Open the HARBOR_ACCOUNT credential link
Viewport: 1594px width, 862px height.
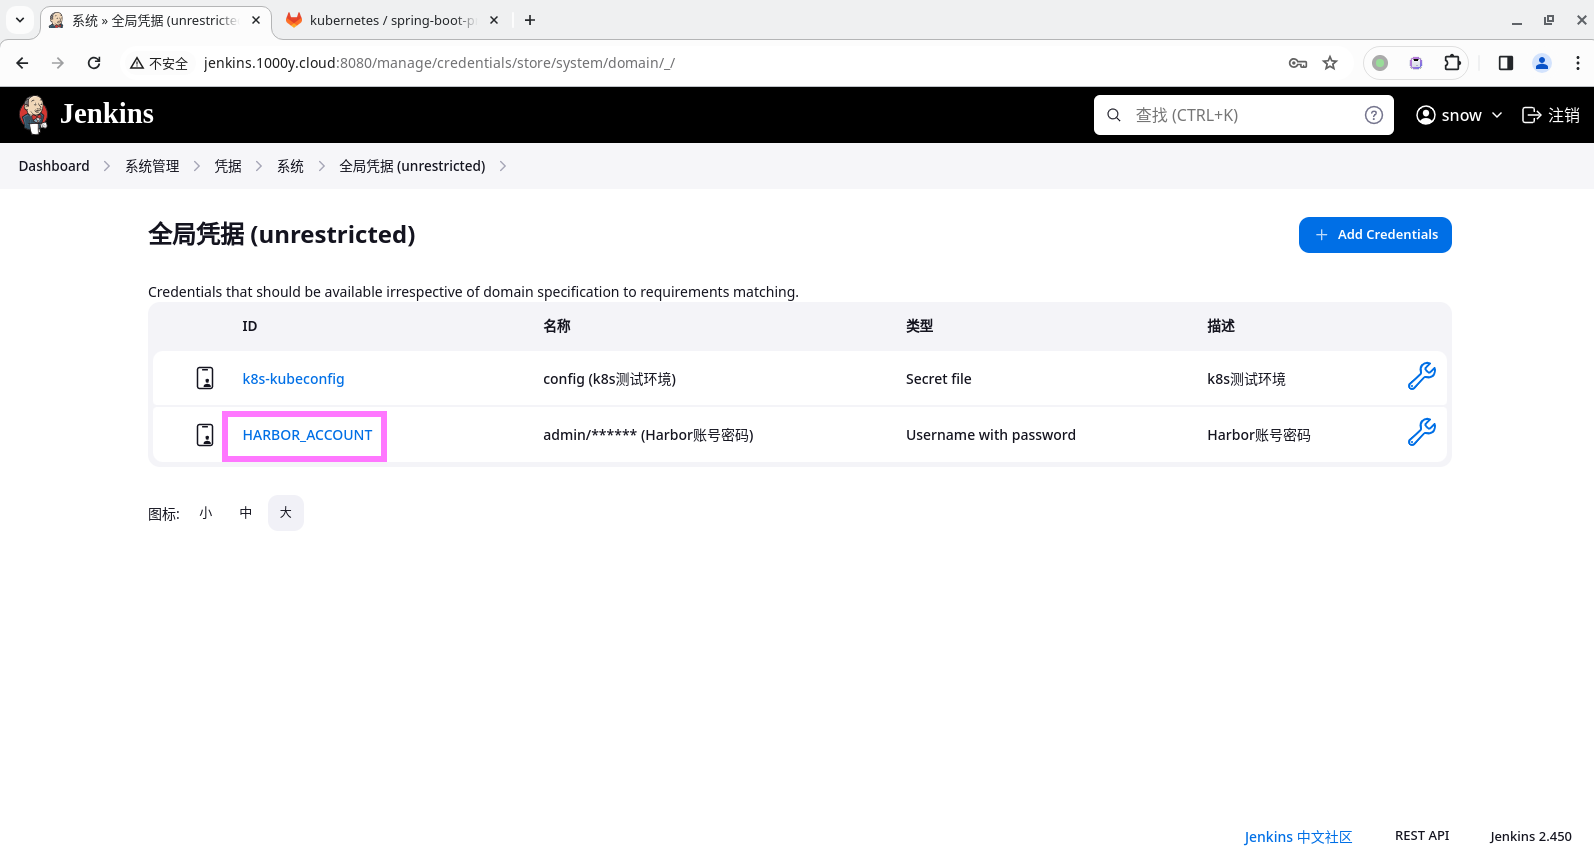[307, 435]
